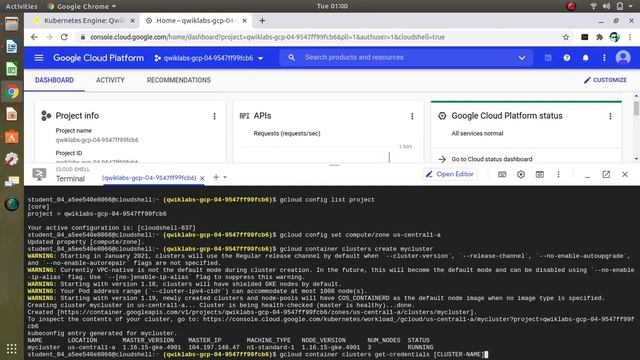Open the project selector dropdown
Image resolution: width=640 pixels, height=360 pixels.
pyautogui.click(x=209, y=58)
